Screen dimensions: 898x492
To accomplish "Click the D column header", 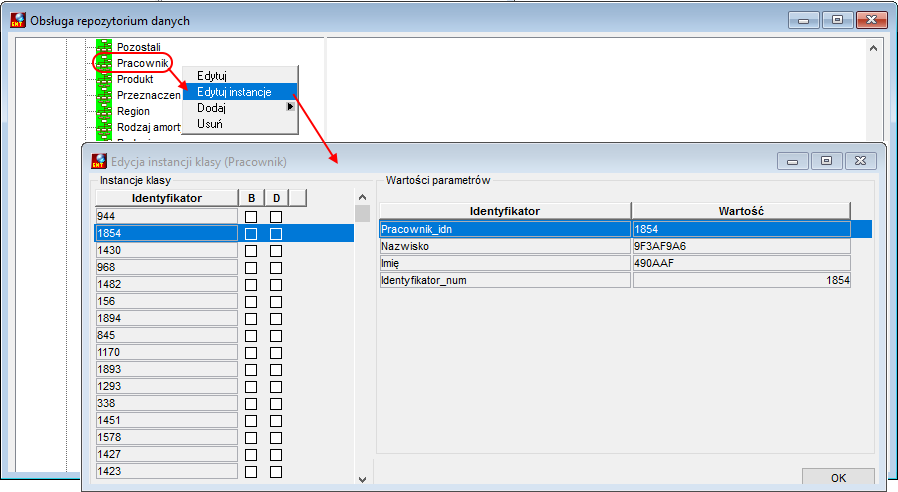I will pos(277,198).
